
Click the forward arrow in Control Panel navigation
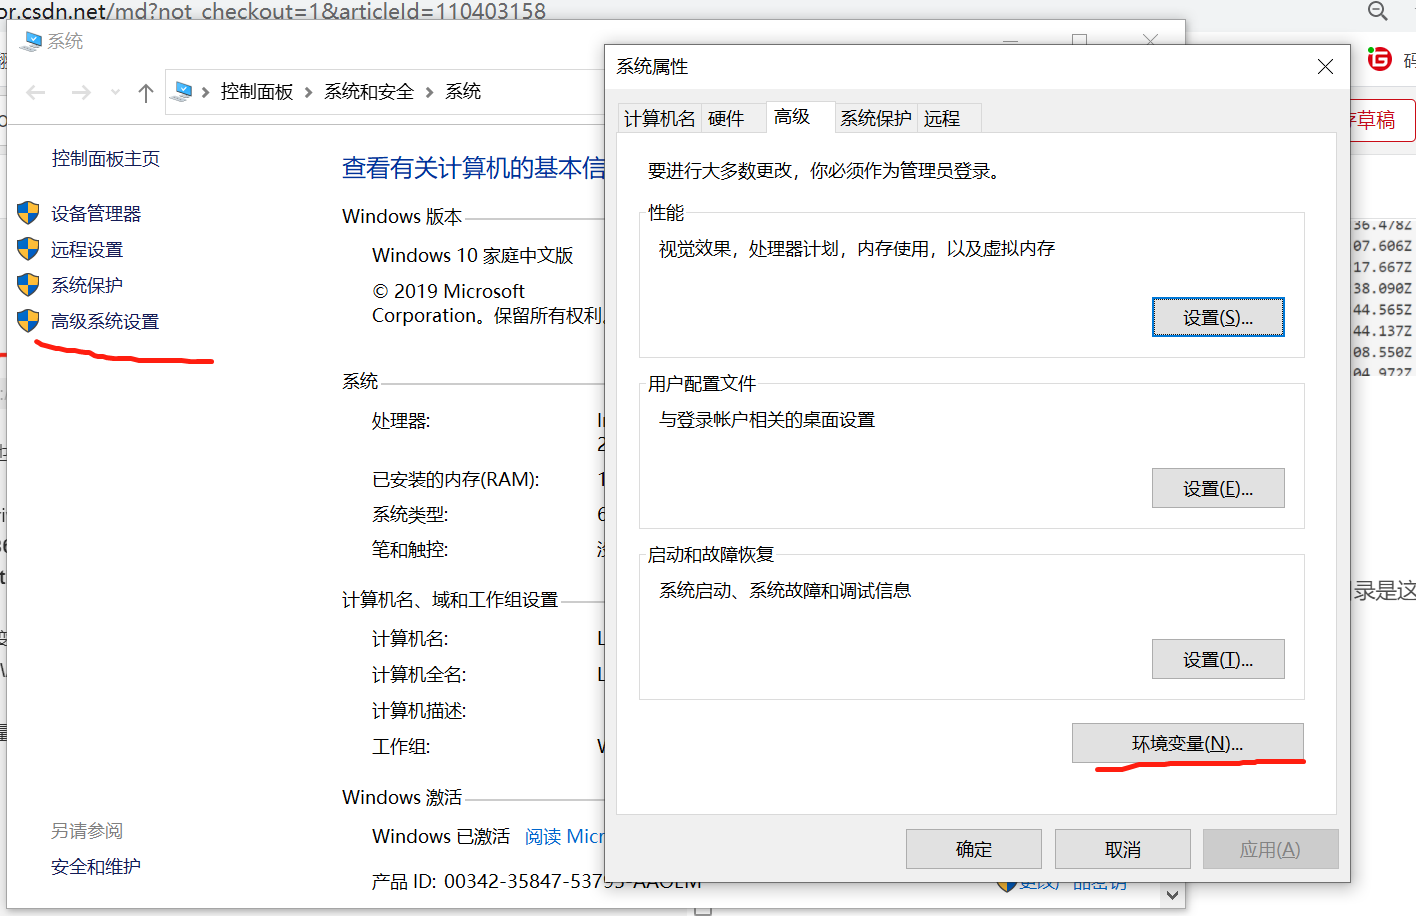[81, 93]
